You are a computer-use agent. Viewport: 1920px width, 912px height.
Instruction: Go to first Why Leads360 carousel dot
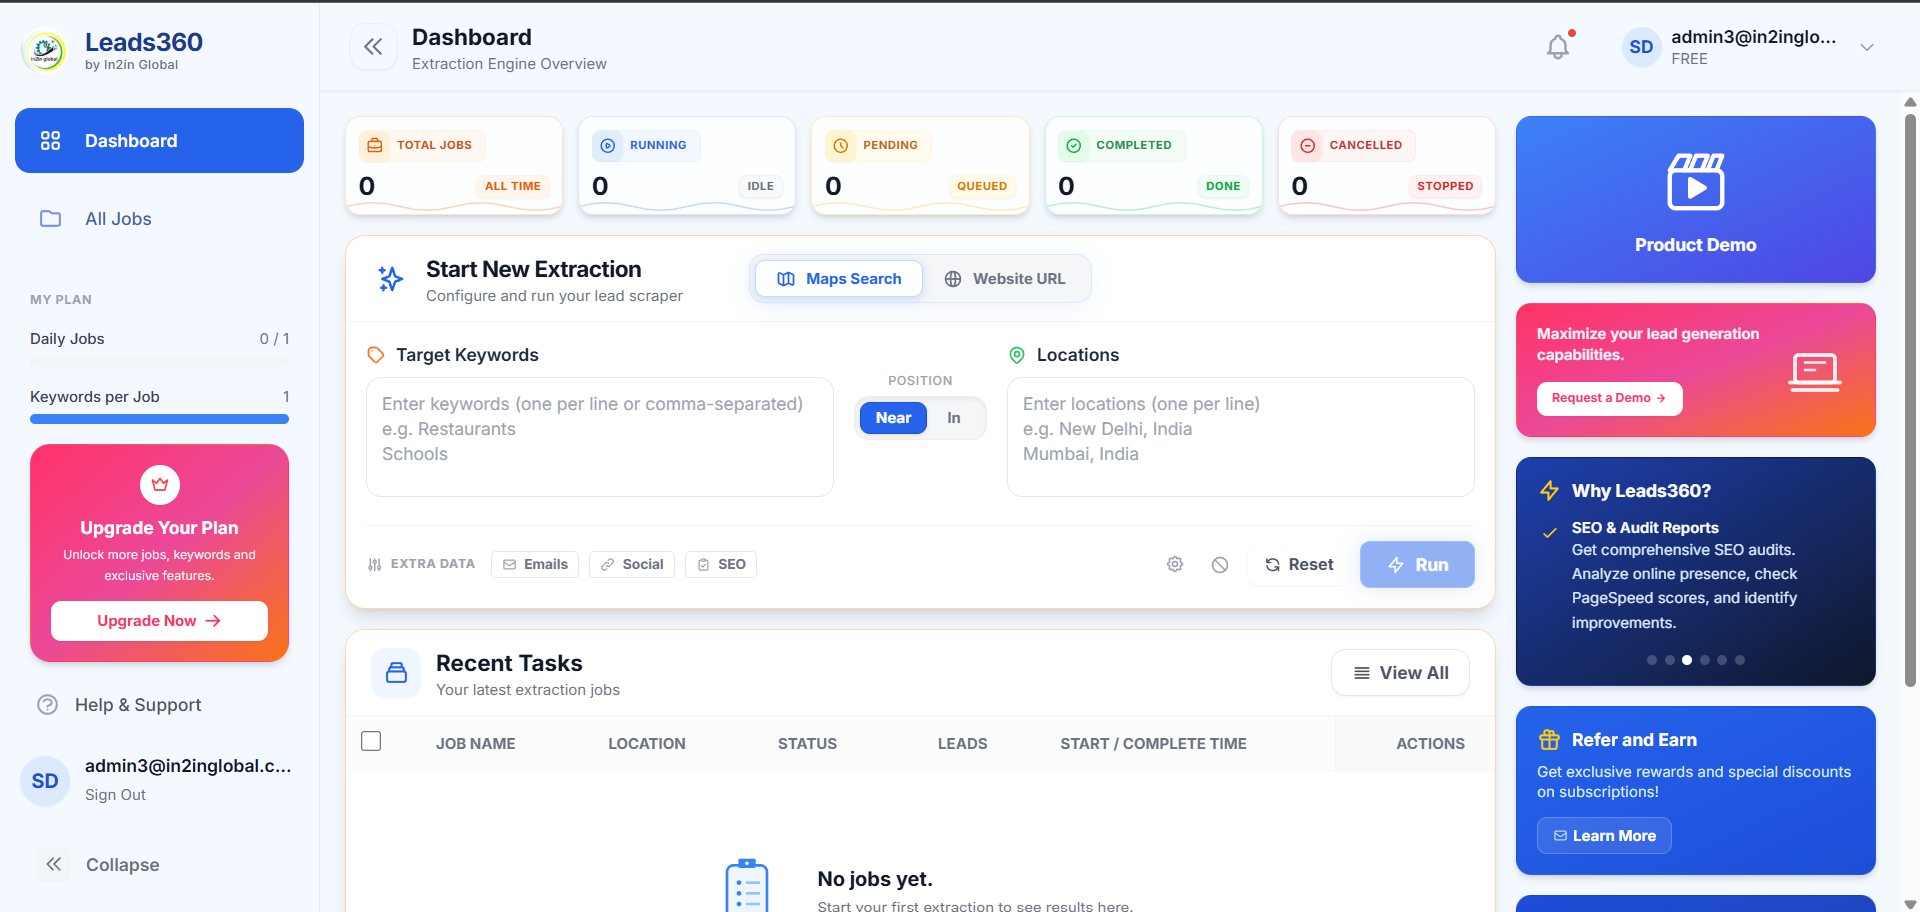click(1652, 660)
